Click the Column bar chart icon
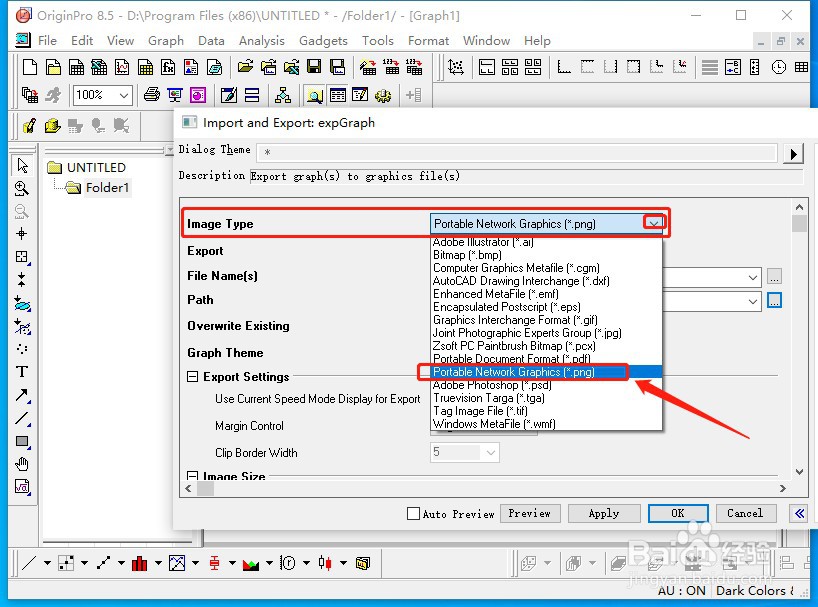This screenshot has width=818, height=607. tap(139, 563)
